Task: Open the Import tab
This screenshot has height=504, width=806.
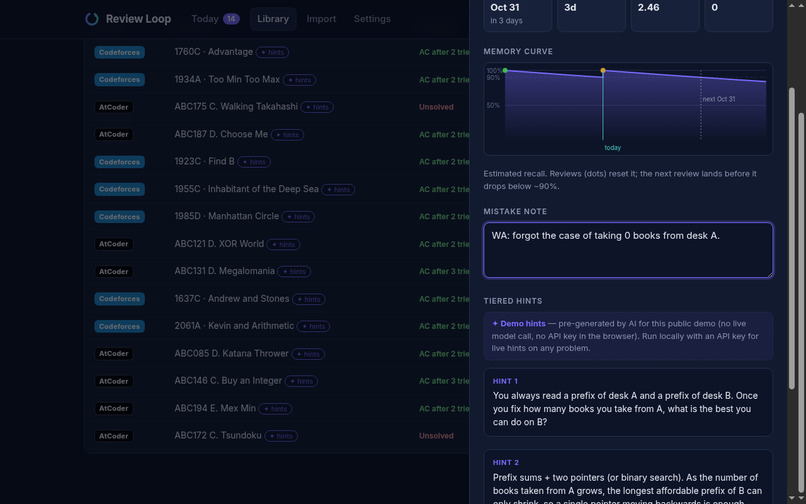Action: click(321, 19)
